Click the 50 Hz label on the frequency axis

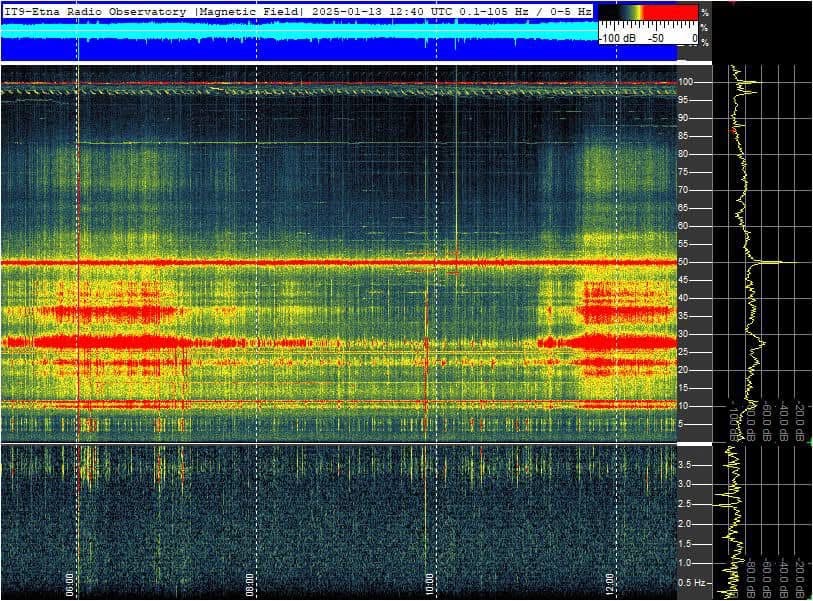coord(686,262)
